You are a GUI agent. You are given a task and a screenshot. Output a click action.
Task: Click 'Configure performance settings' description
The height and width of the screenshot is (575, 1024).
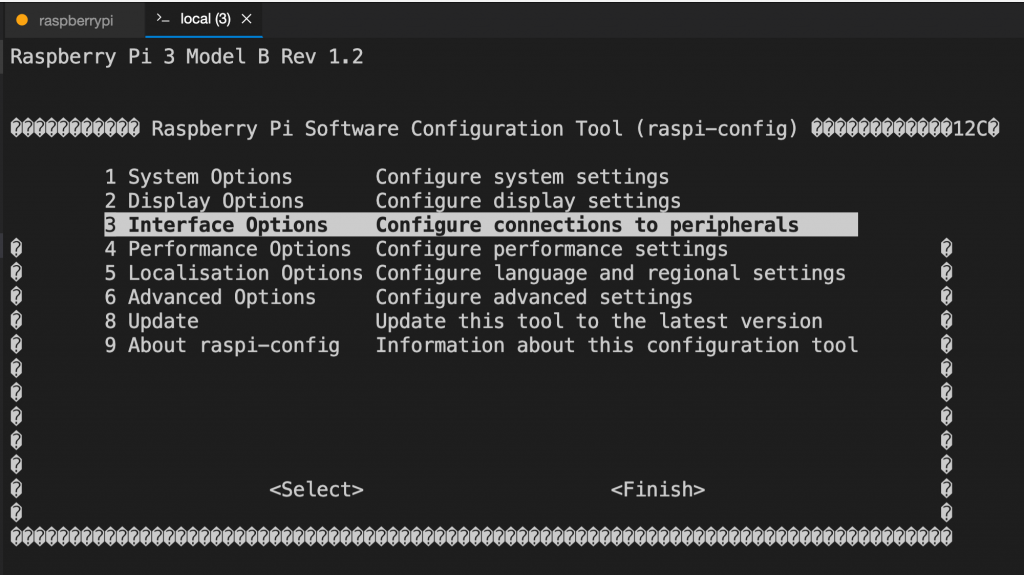pos(551,249)
